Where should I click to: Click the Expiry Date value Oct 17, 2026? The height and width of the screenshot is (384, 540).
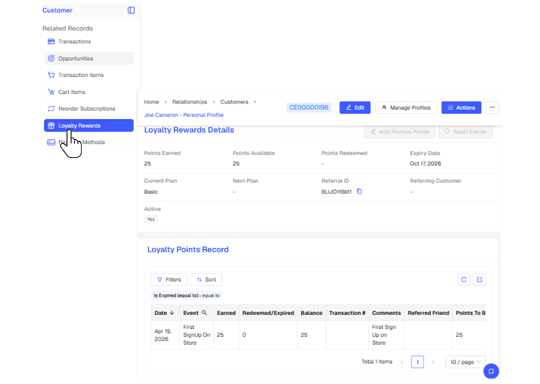425,164
